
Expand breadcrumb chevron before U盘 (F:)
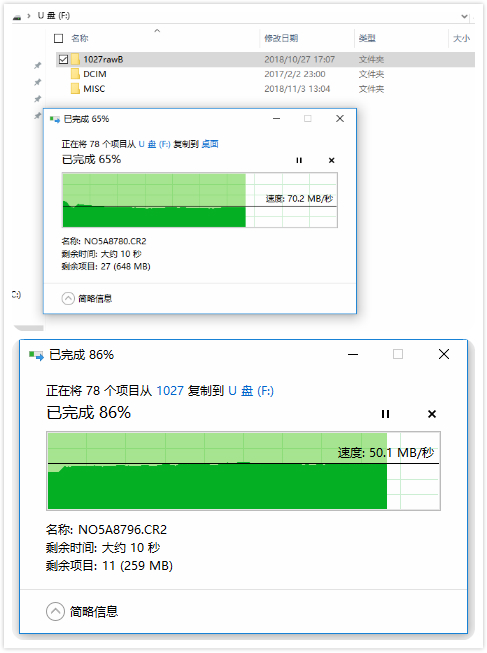click(29, 16)
